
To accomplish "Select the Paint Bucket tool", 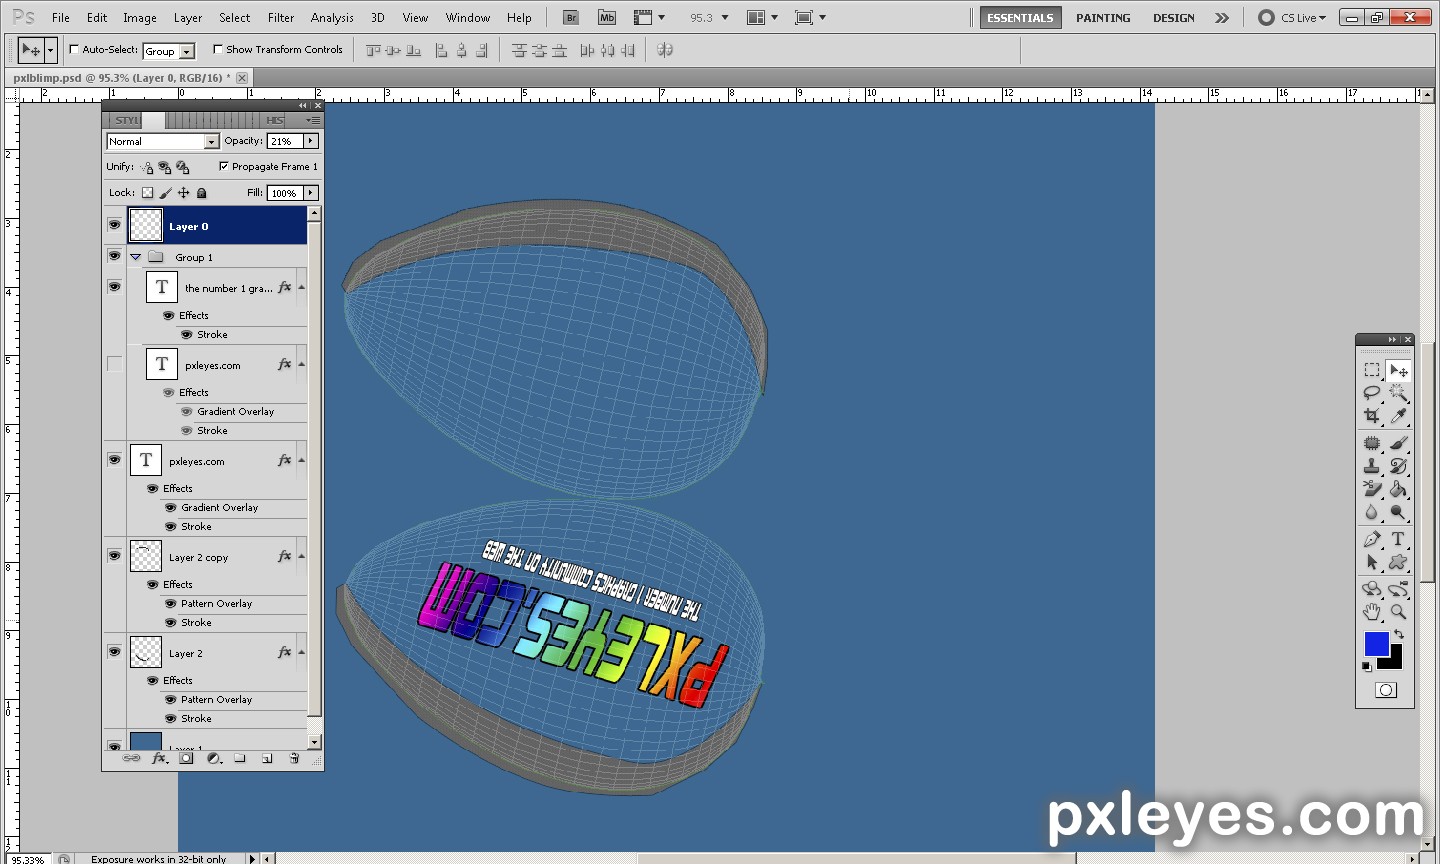I will pyautogui.click(x=1398, y=489).
